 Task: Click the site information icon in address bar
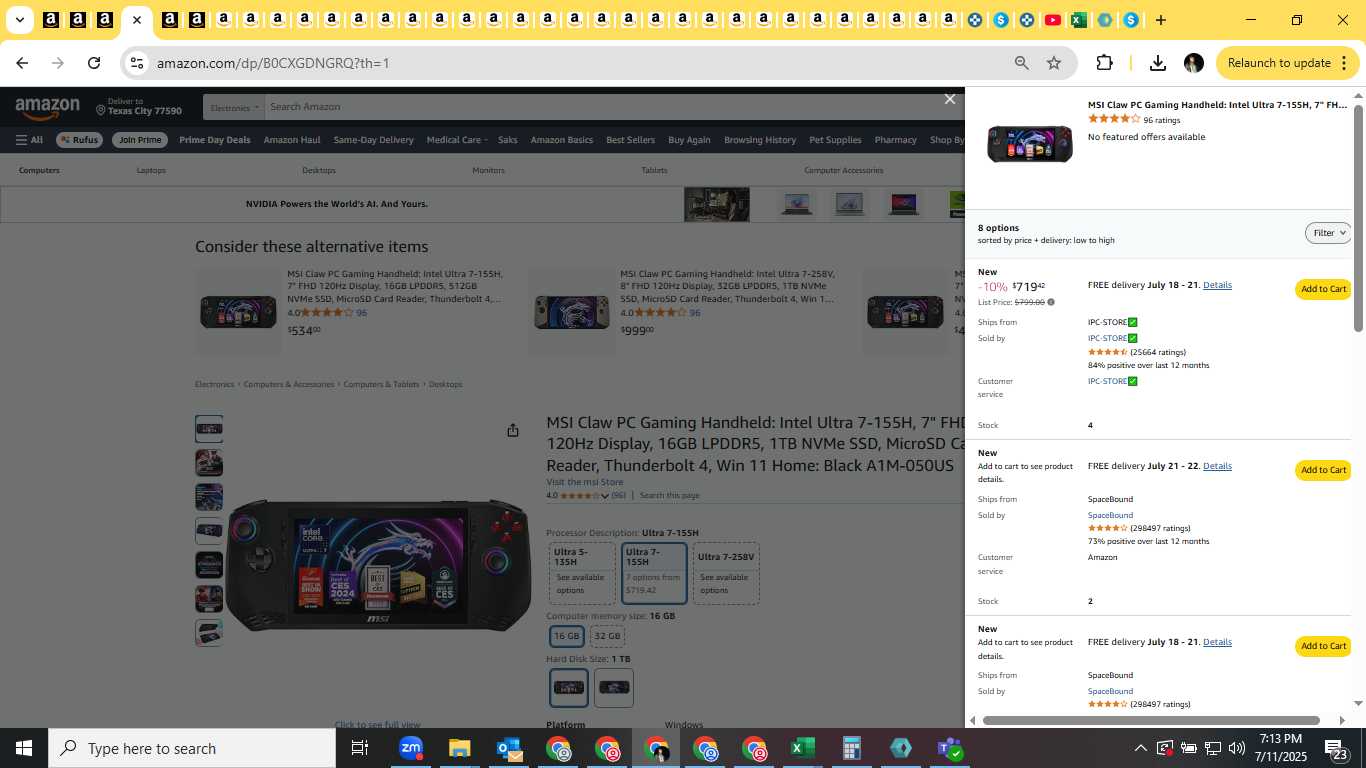[137, 63]
